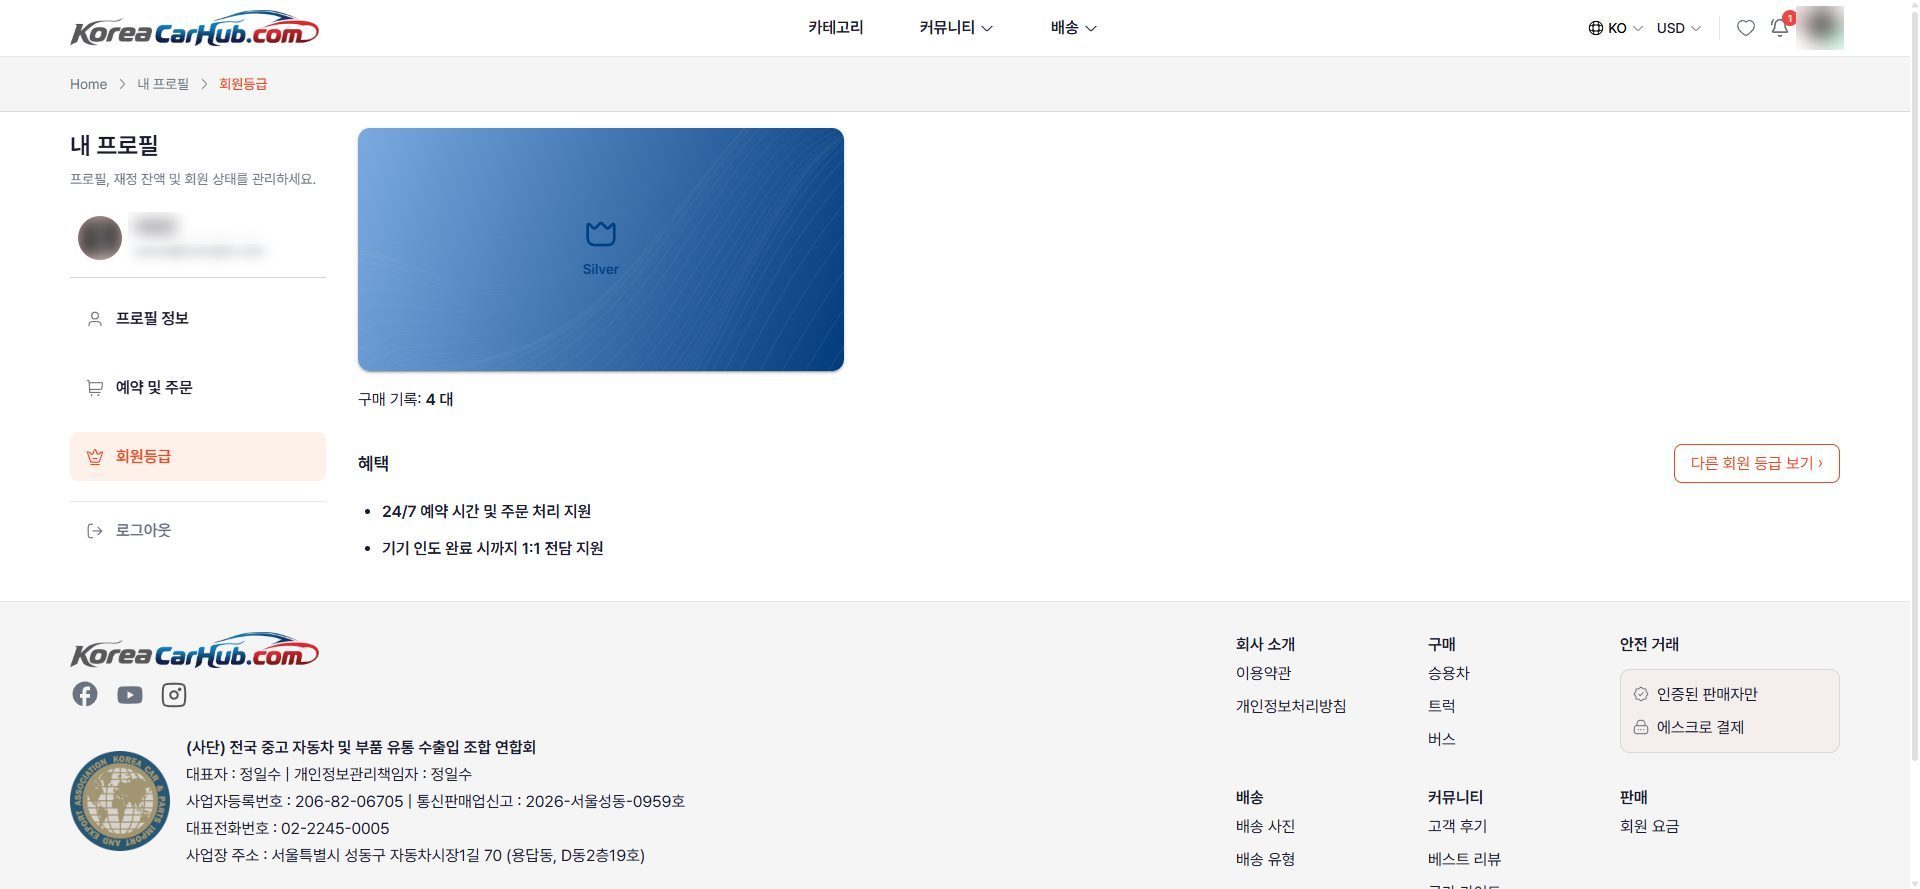Click 로그아웃 in sidebar

(198, 530)
